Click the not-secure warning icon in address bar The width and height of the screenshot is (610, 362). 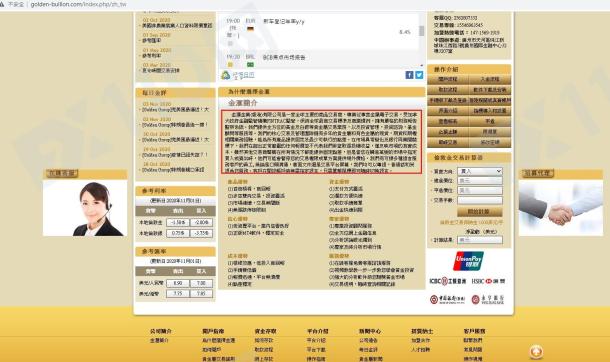coord(2,4)
